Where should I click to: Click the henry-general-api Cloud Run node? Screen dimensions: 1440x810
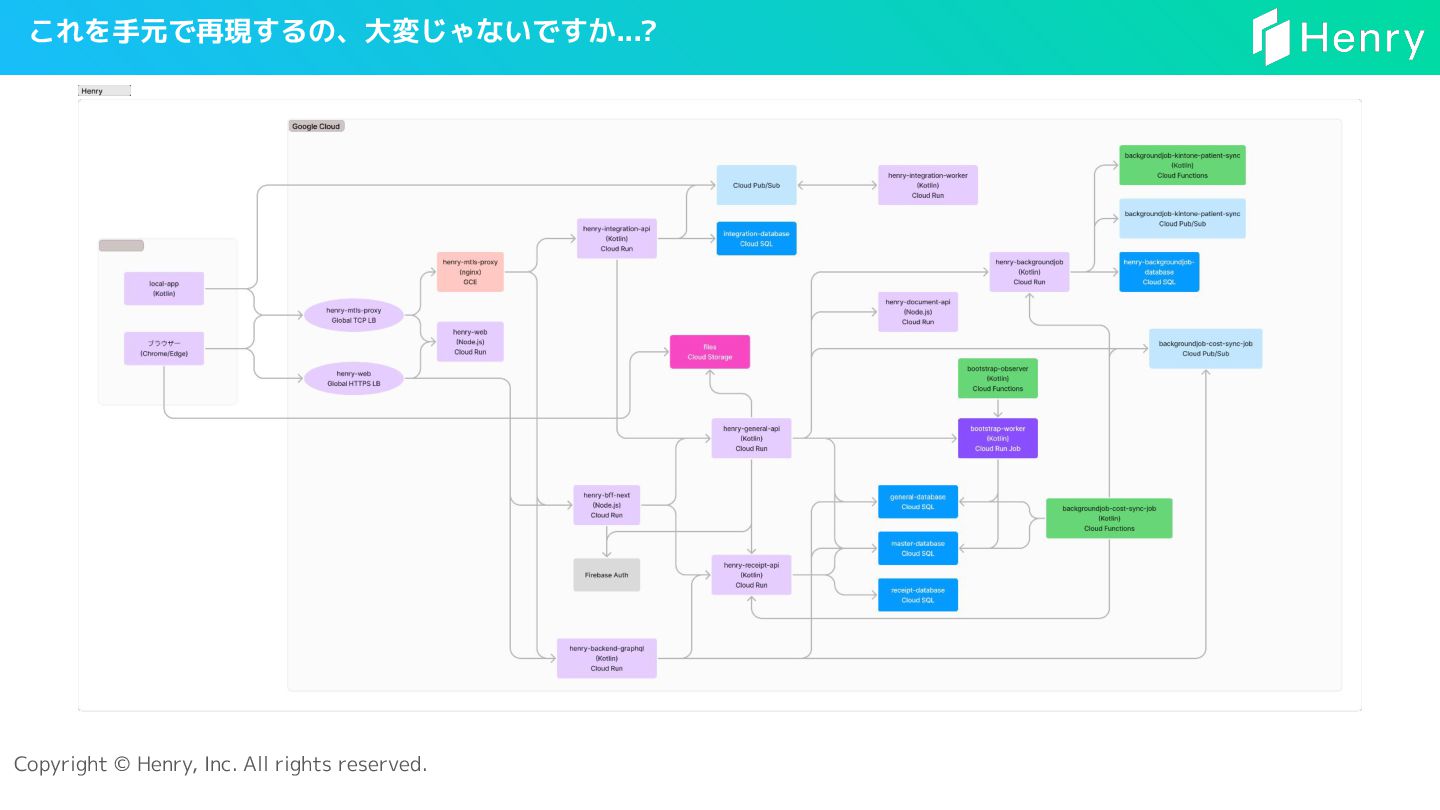[x=751, y=438]
